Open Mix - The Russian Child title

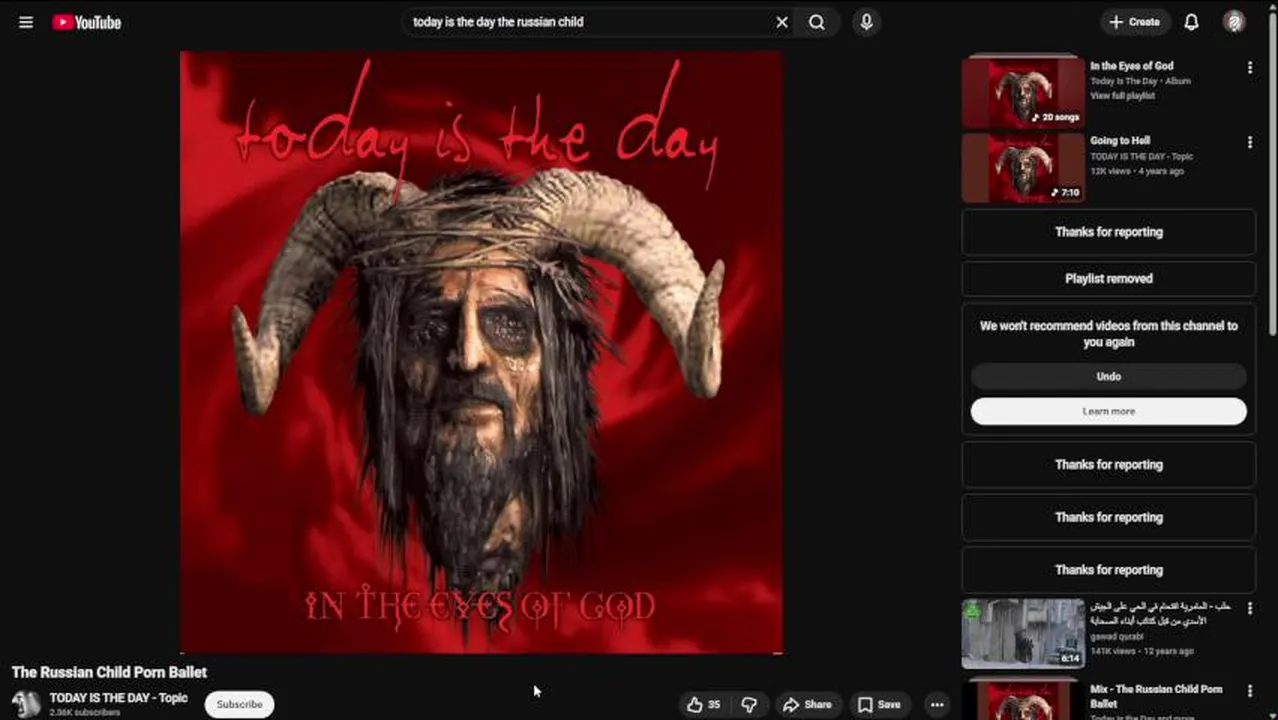tap(1156, 696)
